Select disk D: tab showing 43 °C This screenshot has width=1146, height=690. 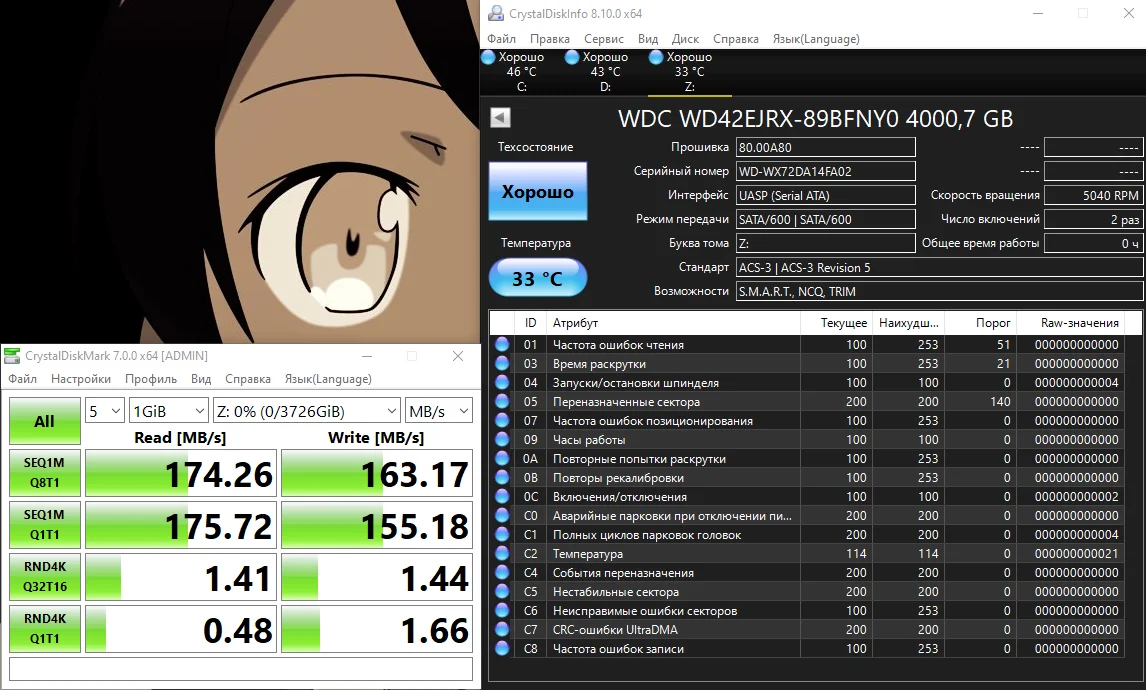pyautogui.click(x=606, y=72)
